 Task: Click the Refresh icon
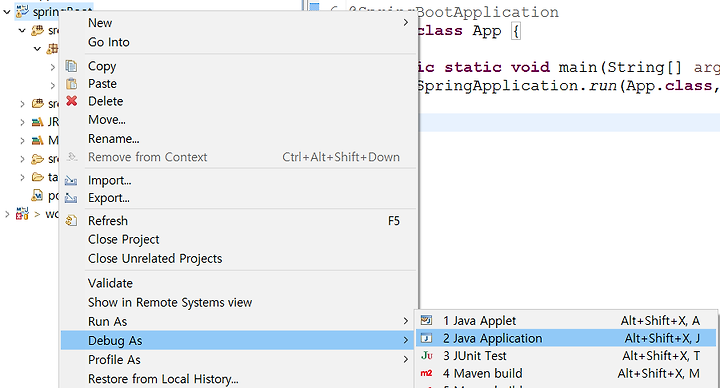click(71, 221)
